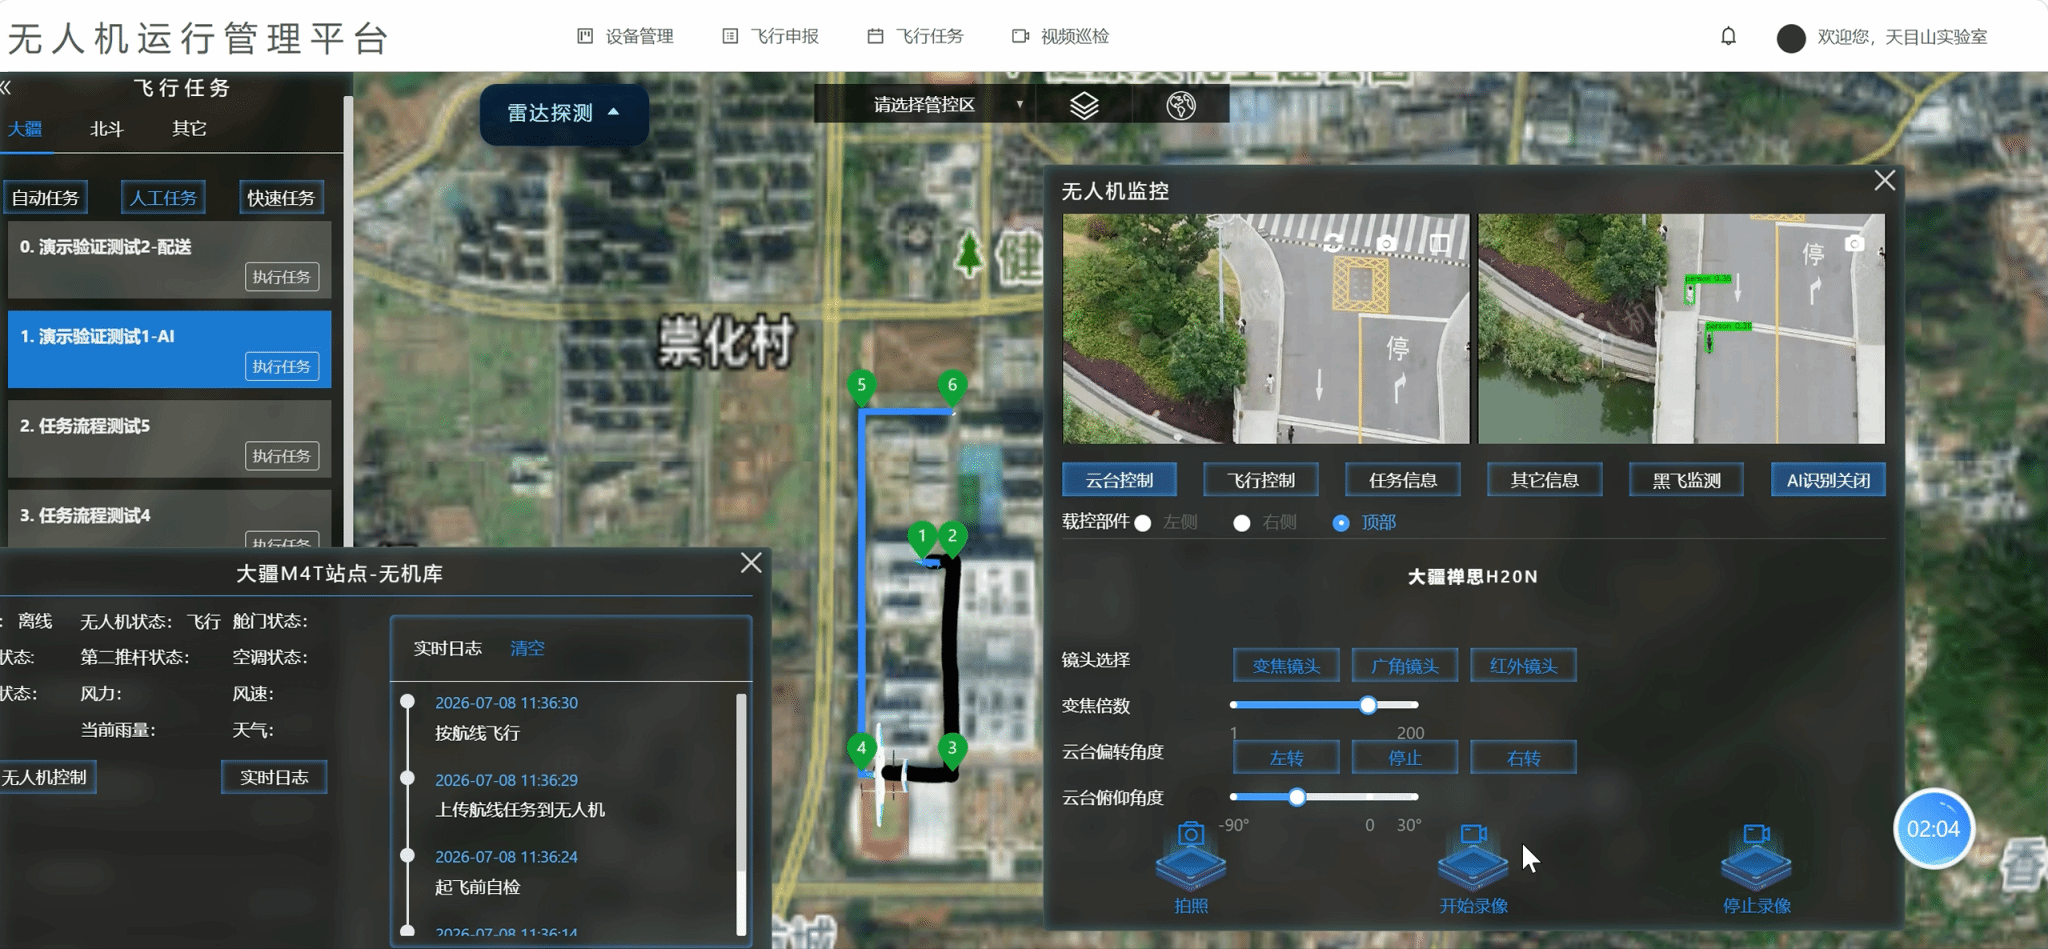Image resolution: width=2048 pixels, height=949 pixels.
Task: Click 停止 gimbal yaw button
Action: pyautogui.click(x=1405, y=758)
